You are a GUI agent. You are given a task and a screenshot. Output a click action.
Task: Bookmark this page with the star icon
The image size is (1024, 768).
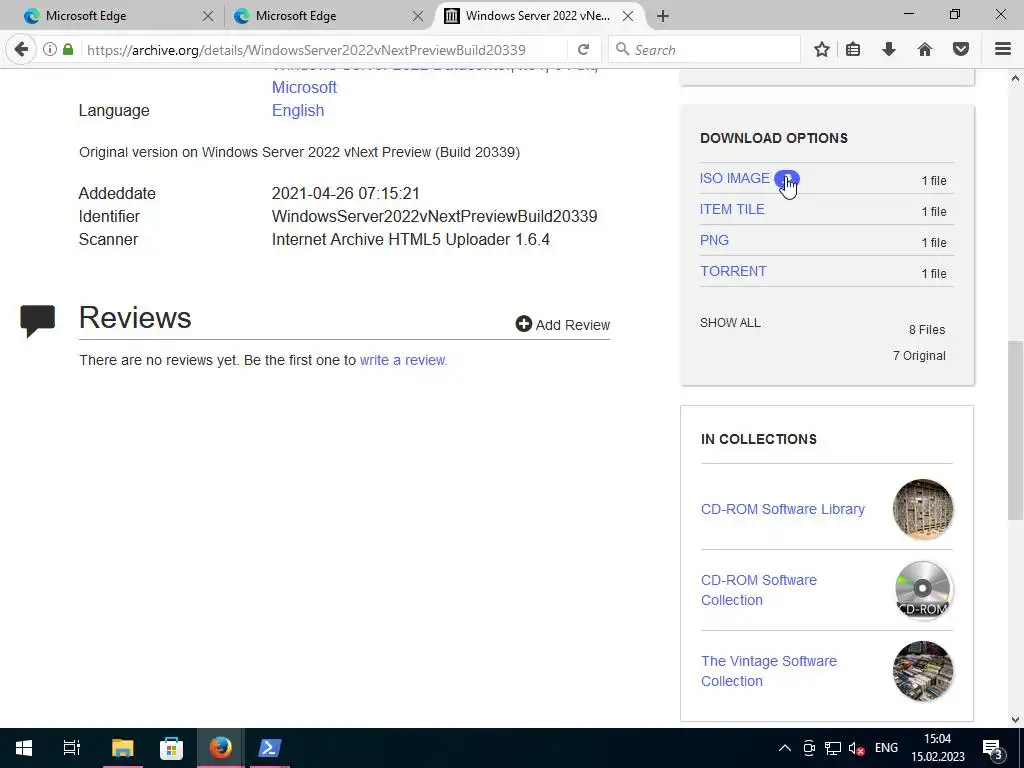point(822,50)
